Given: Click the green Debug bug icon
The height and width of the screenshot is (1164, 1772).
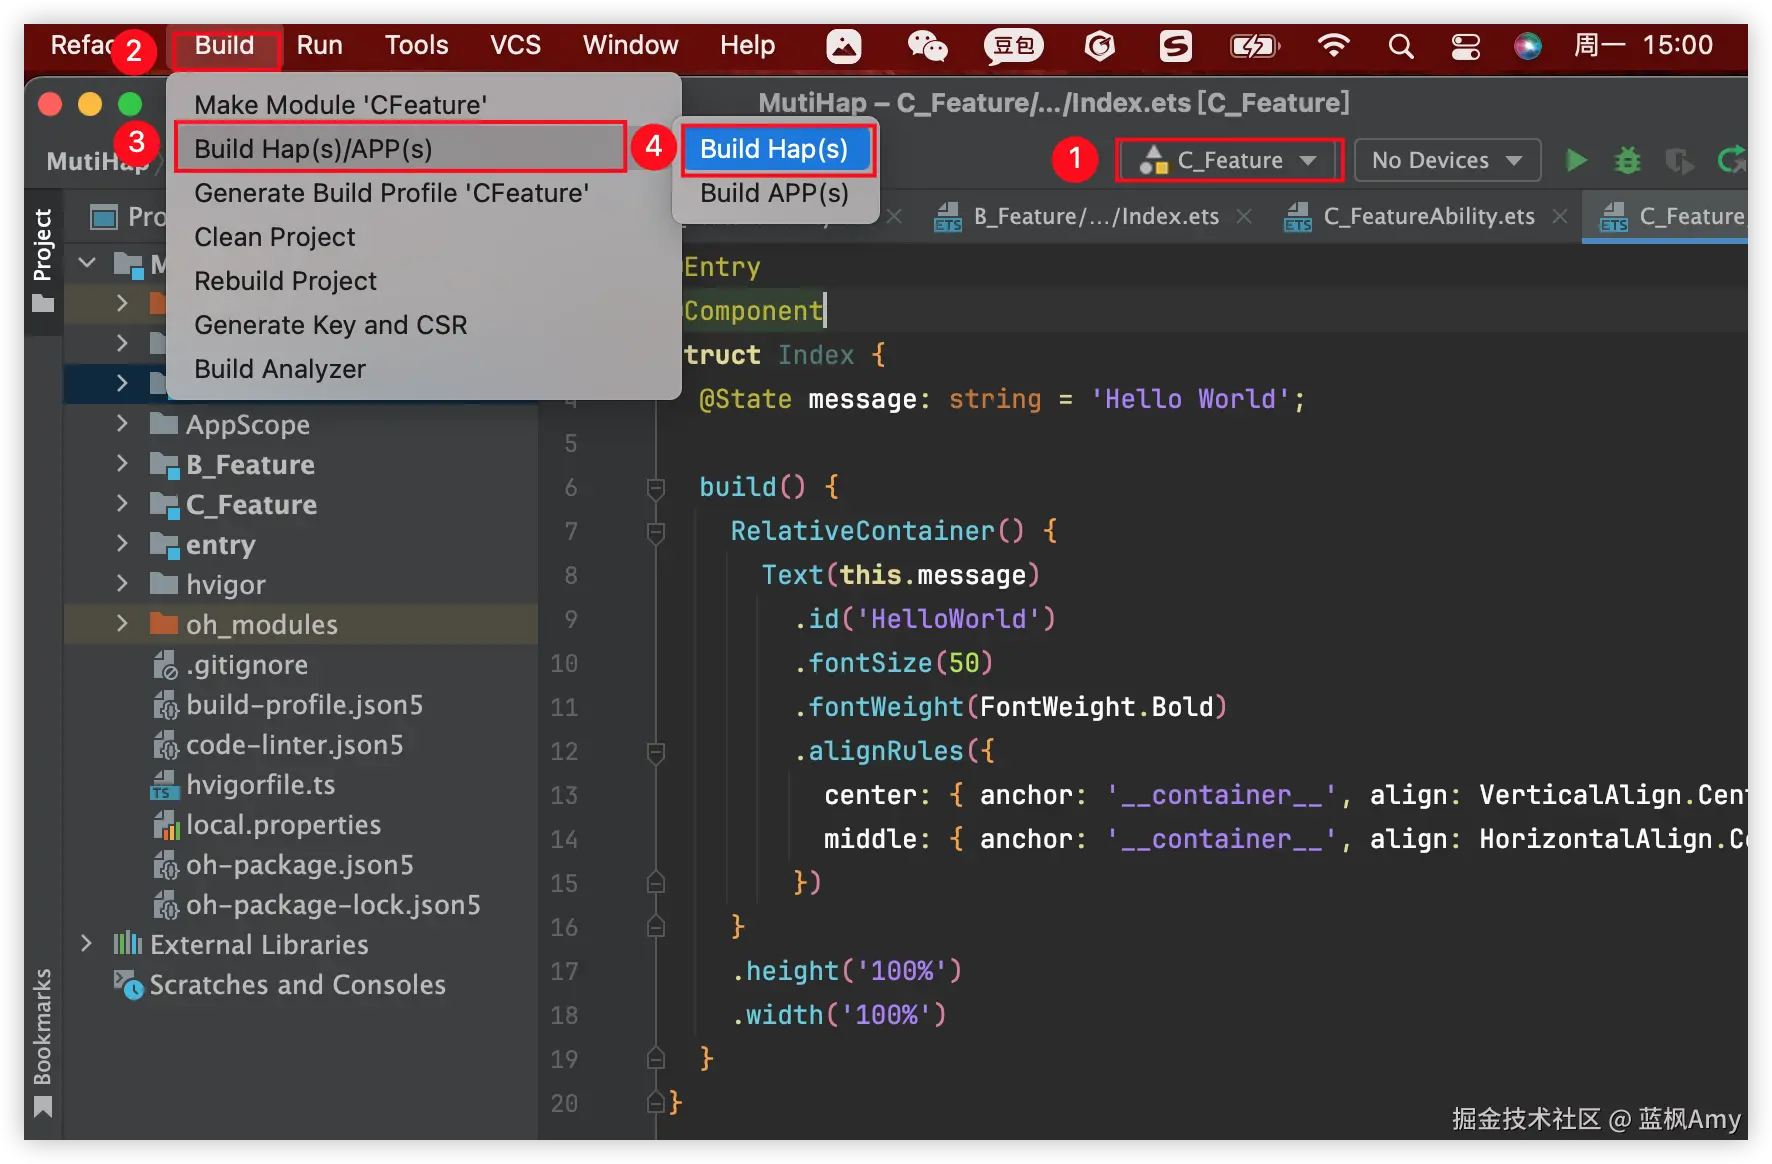Looking at the screenshot, I should pyautogui.click(x=1627, y=160).
